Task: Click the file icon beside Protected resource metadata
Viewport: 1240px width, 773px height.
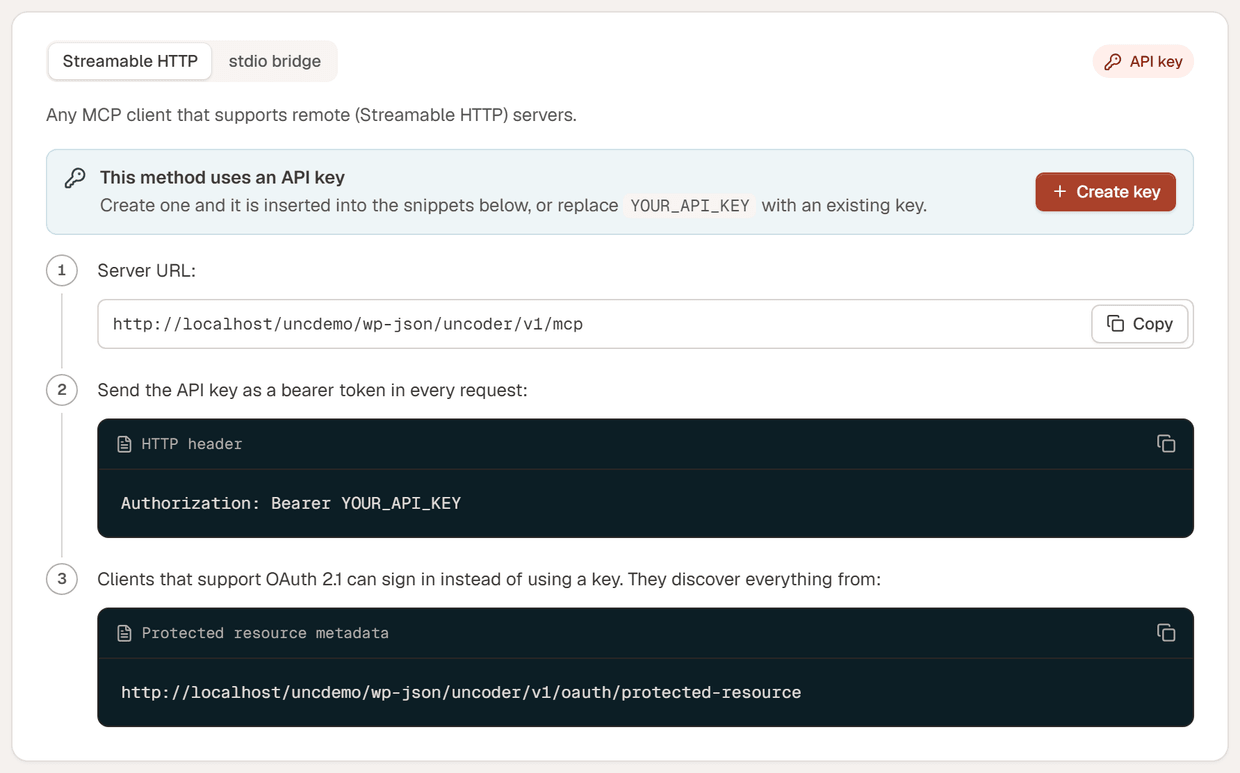Action: 124,633
